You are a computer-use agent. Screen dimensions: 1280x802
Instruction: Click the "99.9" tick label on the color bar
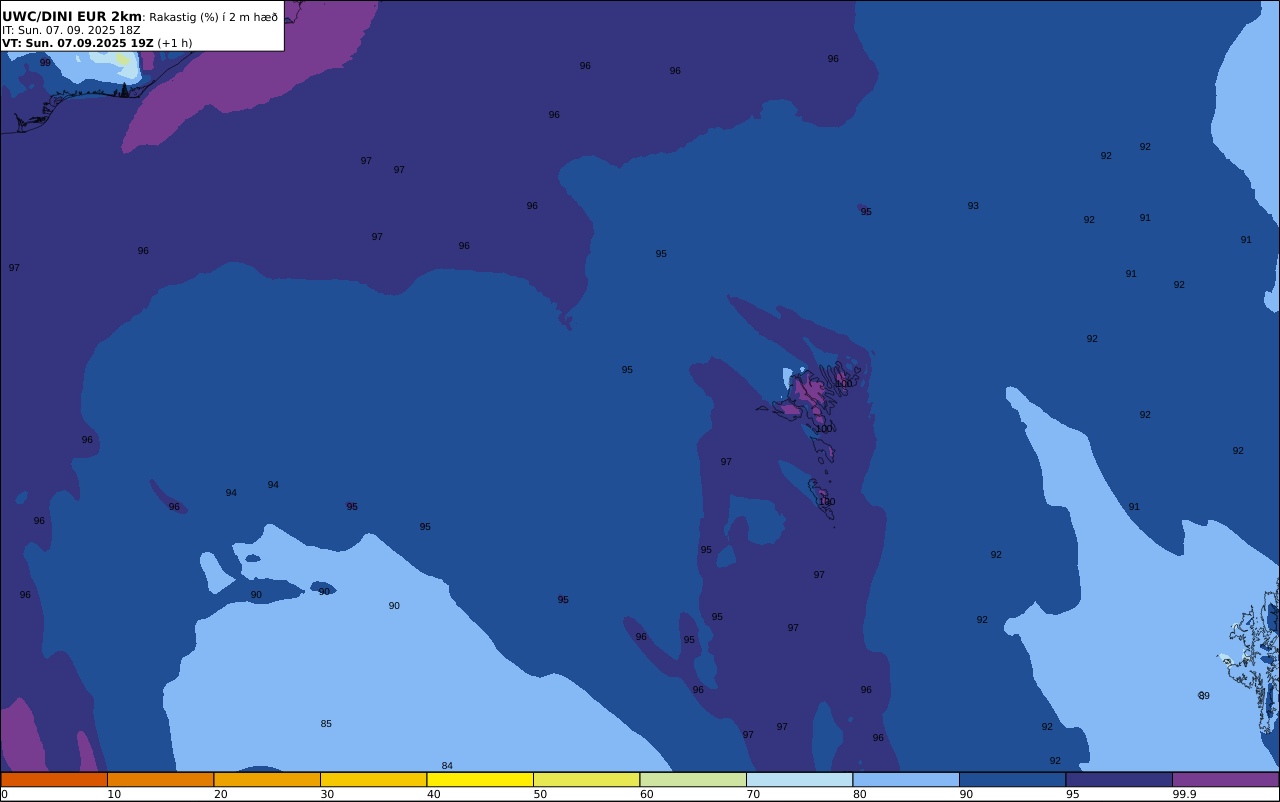click(1184, 794)
